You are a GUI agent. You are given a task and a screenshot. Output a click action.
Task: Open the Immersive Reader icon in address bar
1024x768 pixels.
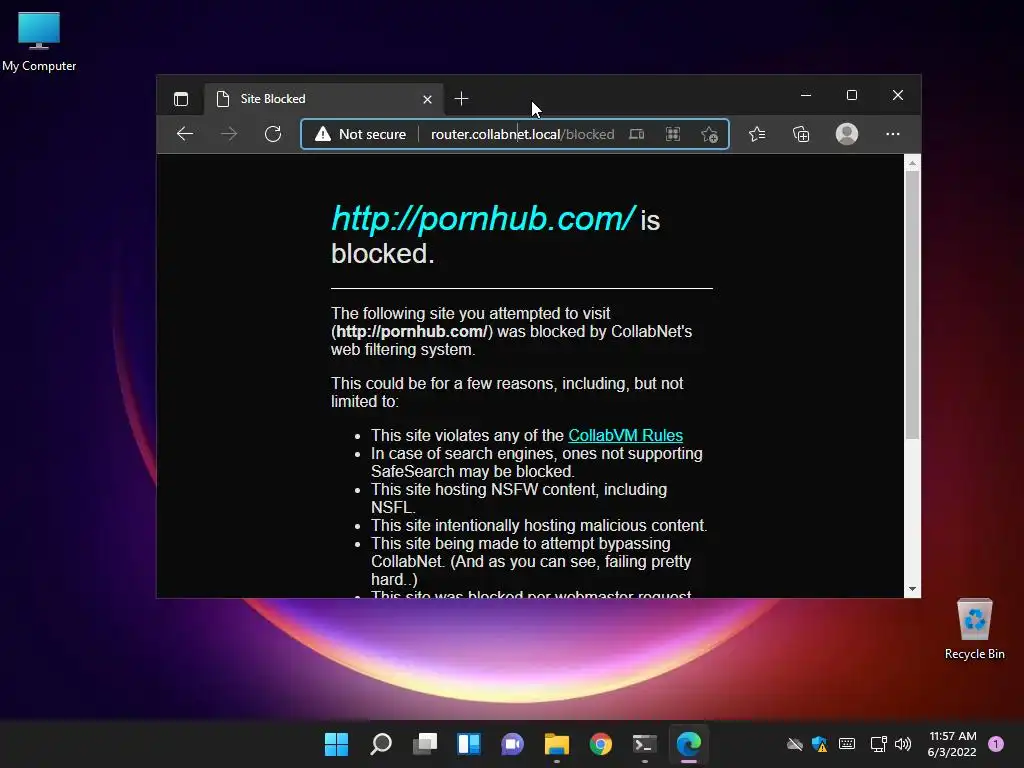[x=637, y=134]
